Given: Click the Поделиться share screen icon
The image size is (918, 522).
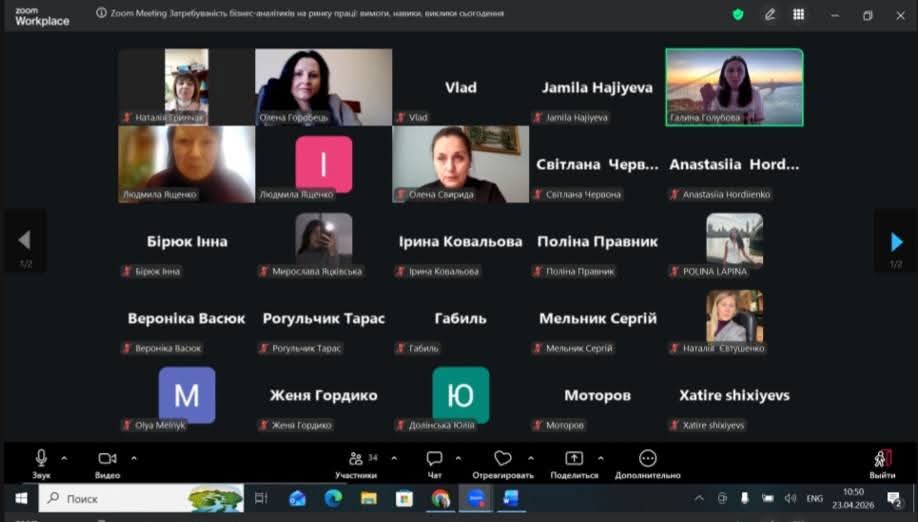Looking at the screenshot, I should [x=574, y=460].
